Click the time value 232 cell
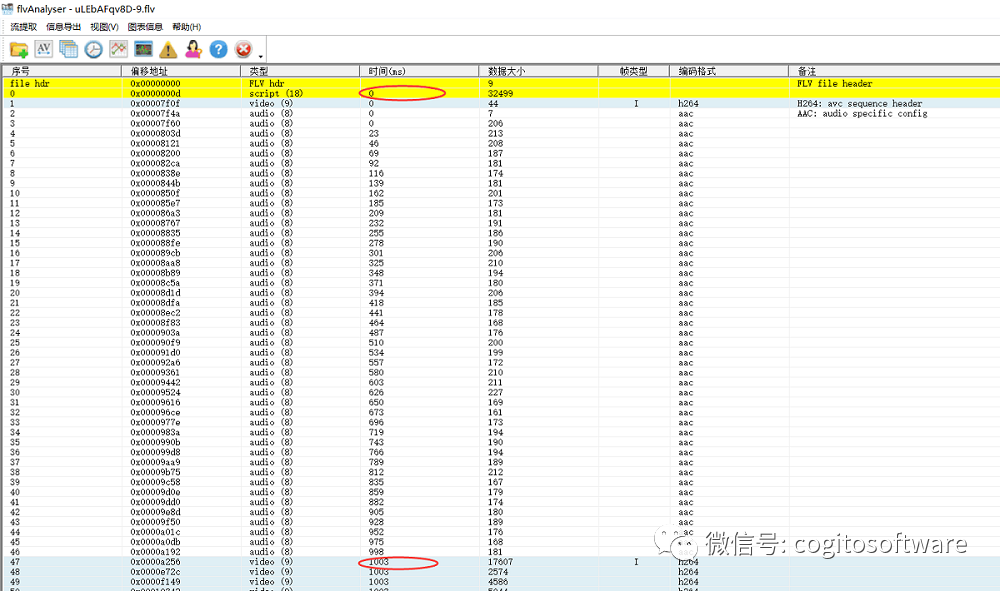 (376, 223)
